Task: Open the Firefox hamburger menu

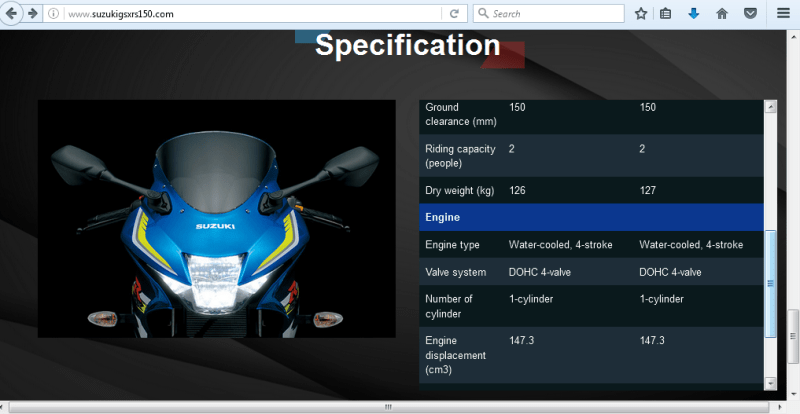Action: point(783,14)
